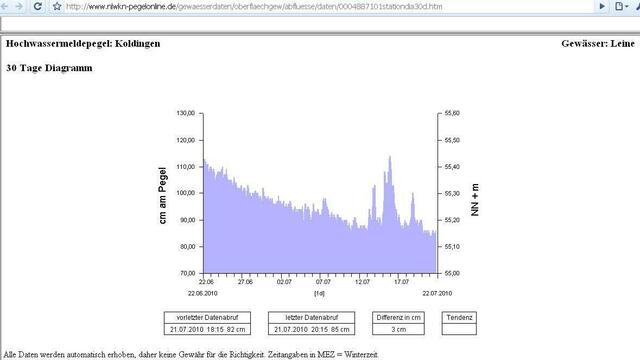Click heading 'Hochwassermeldepegel: Koldingen'

(x=83, y=44)
